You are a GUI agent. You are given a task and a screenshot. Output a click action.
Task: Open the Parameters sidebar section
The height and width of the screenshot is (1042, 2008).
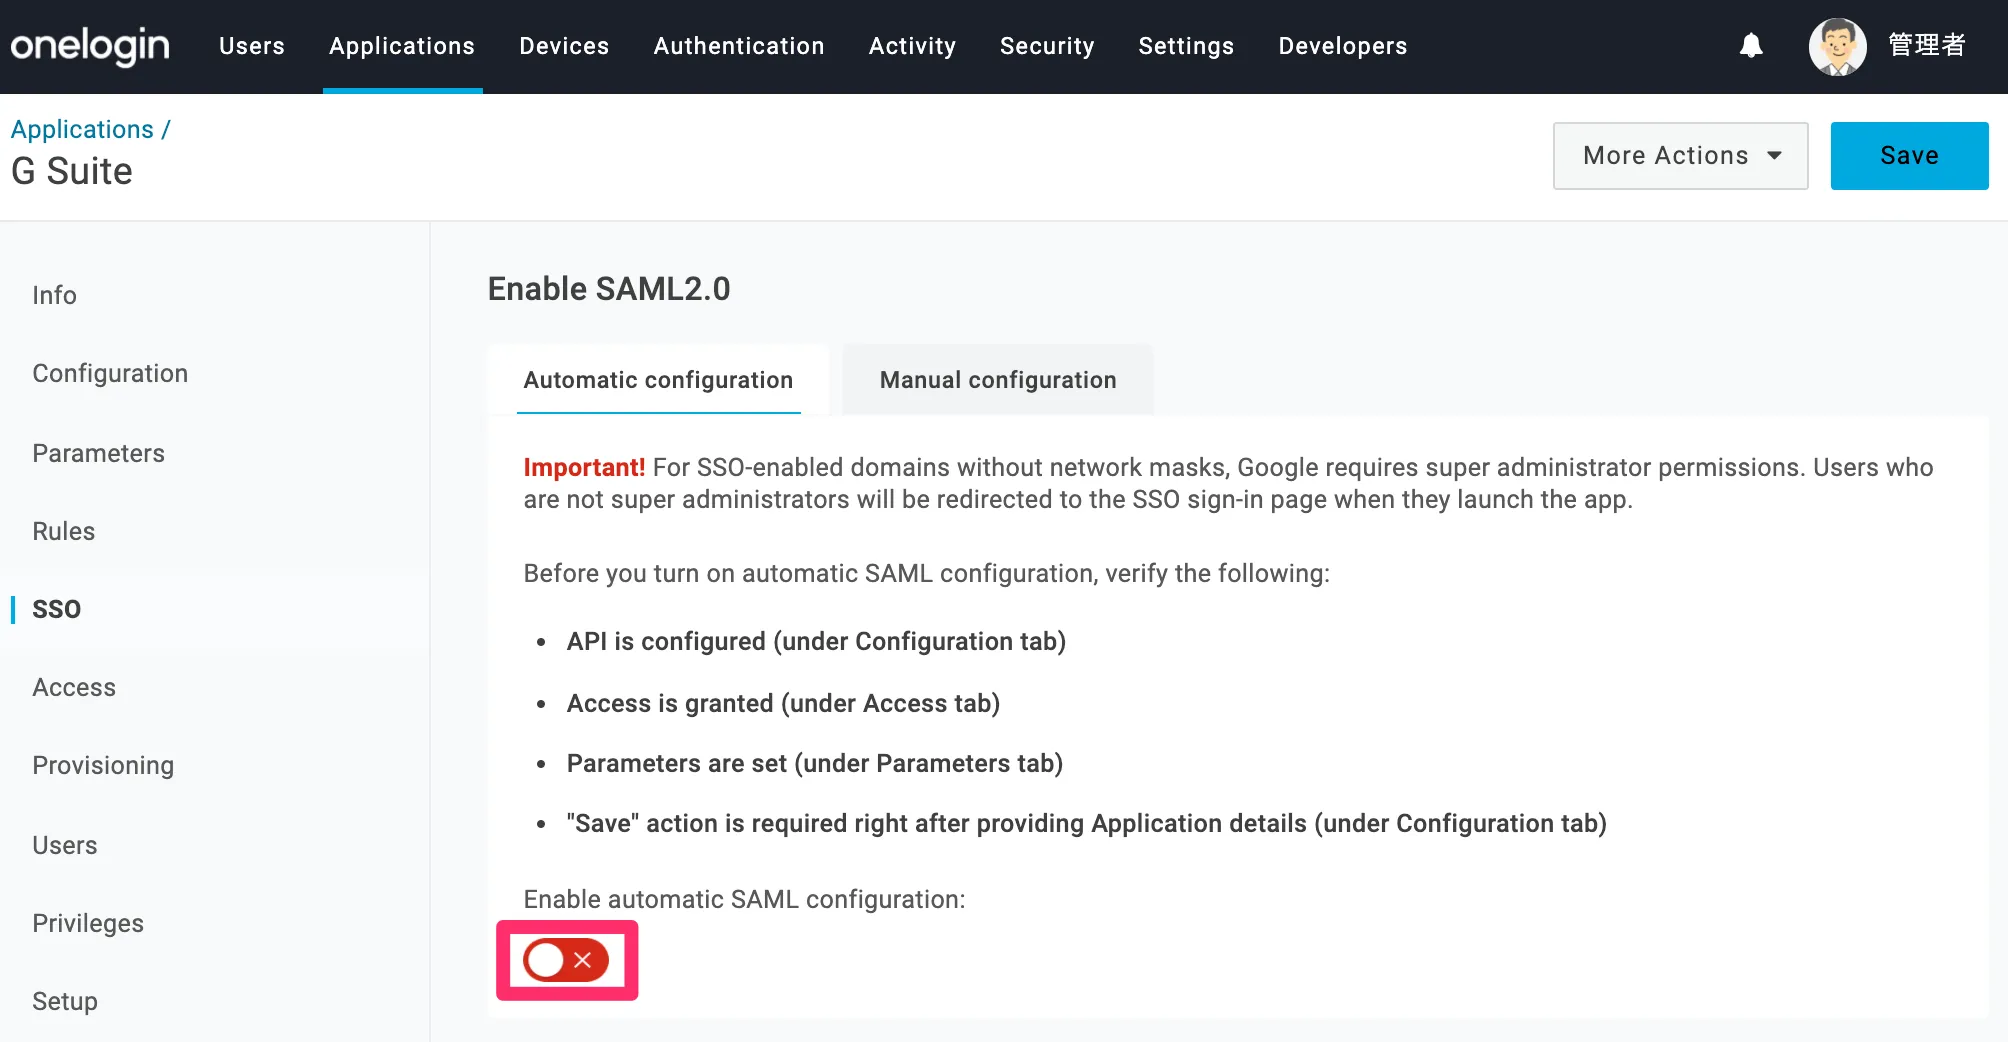pyautogui.click(x=98, y=453)
